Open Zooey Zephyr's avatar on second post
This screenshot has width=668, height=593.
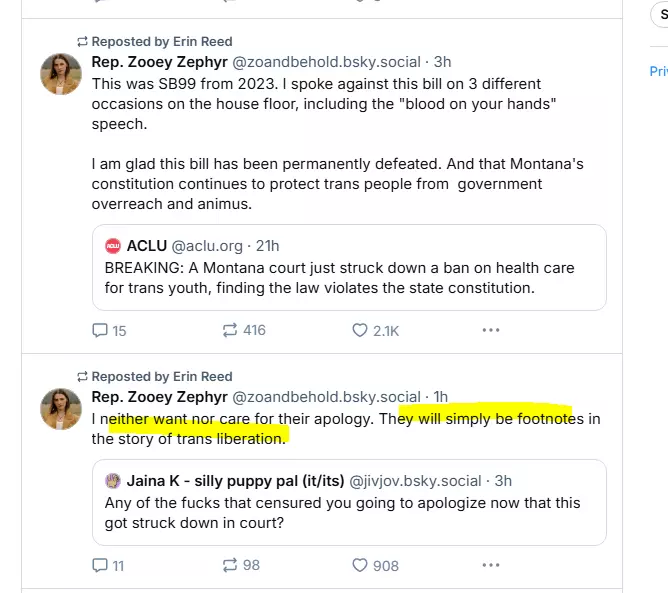click(60, 410)
